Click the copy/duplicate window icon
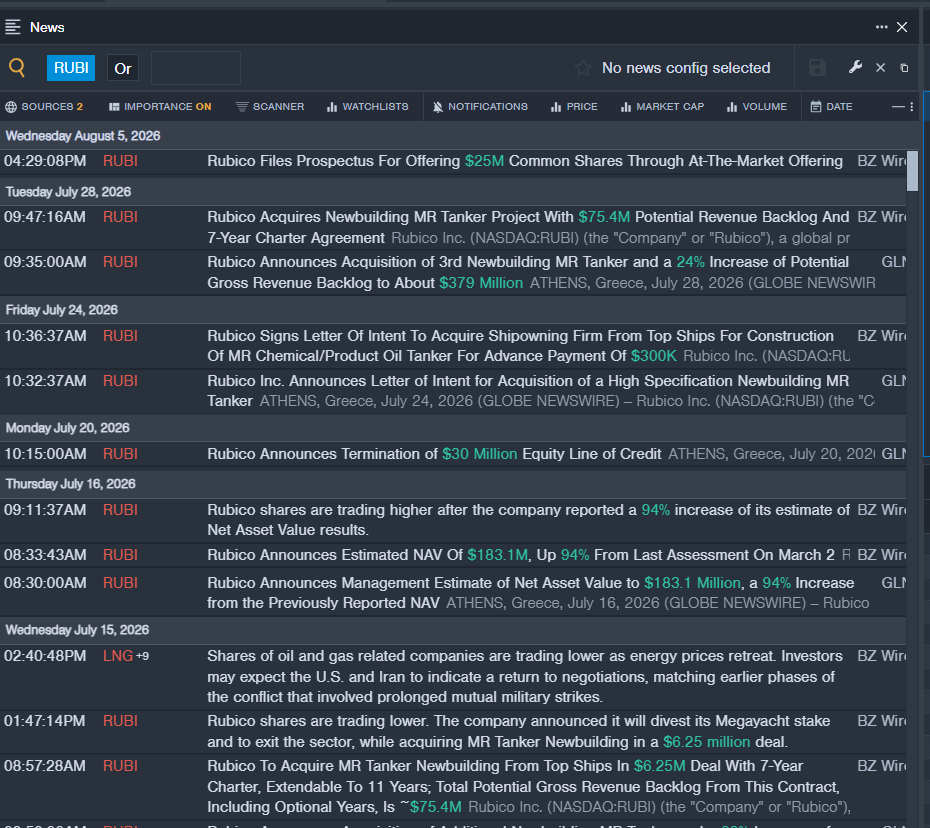This screenshot has width=930, height=828. (904, 68)
